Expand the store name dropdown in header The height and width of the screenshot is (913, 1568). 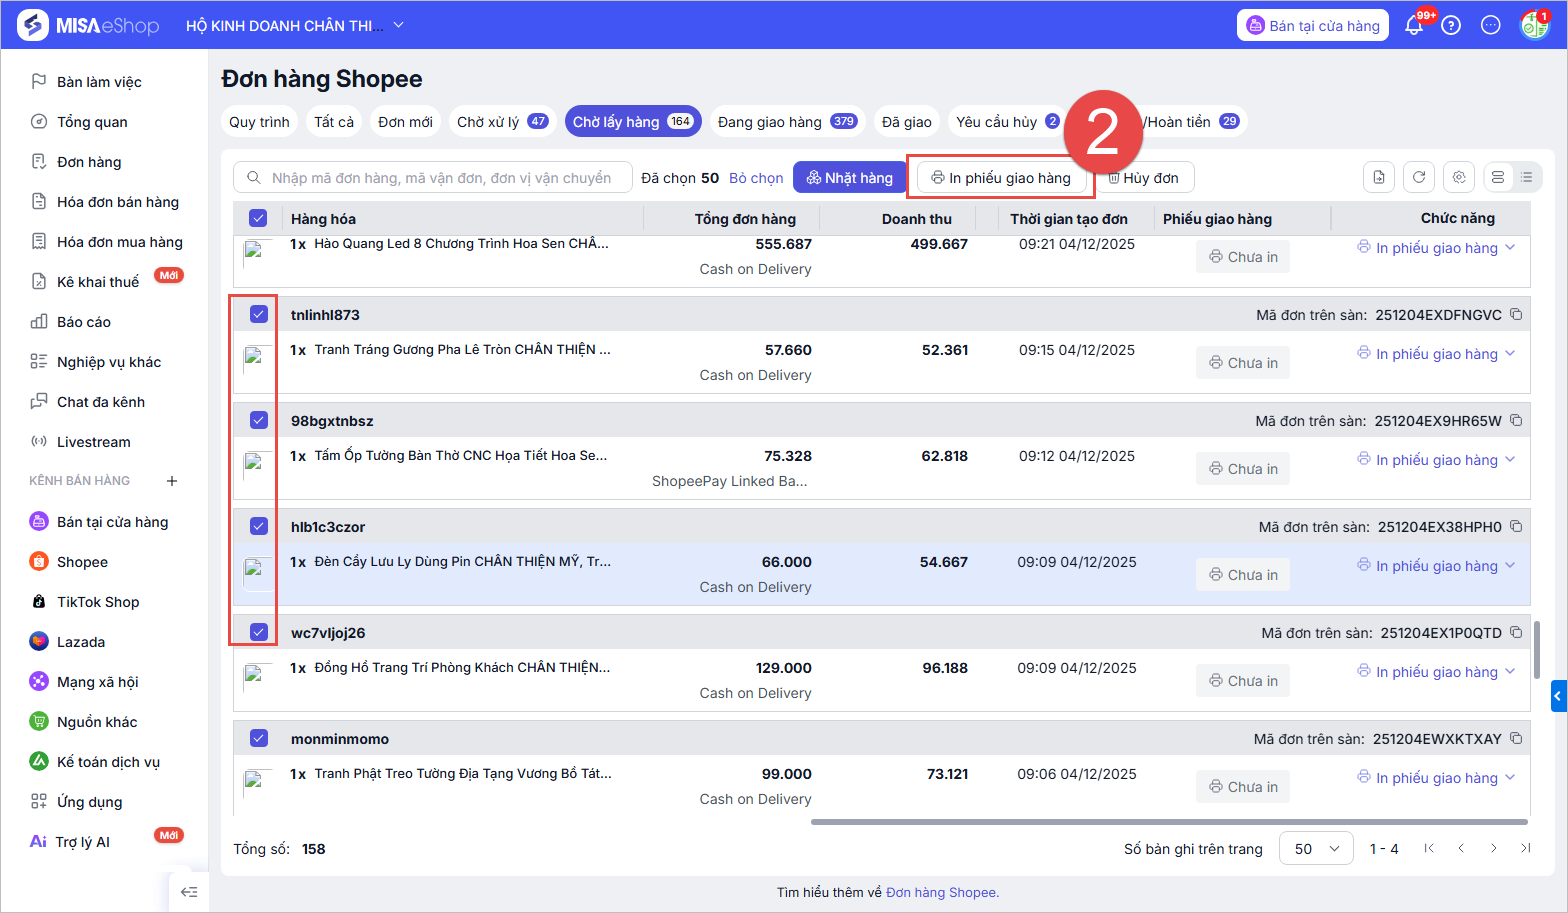click(399, 25)
